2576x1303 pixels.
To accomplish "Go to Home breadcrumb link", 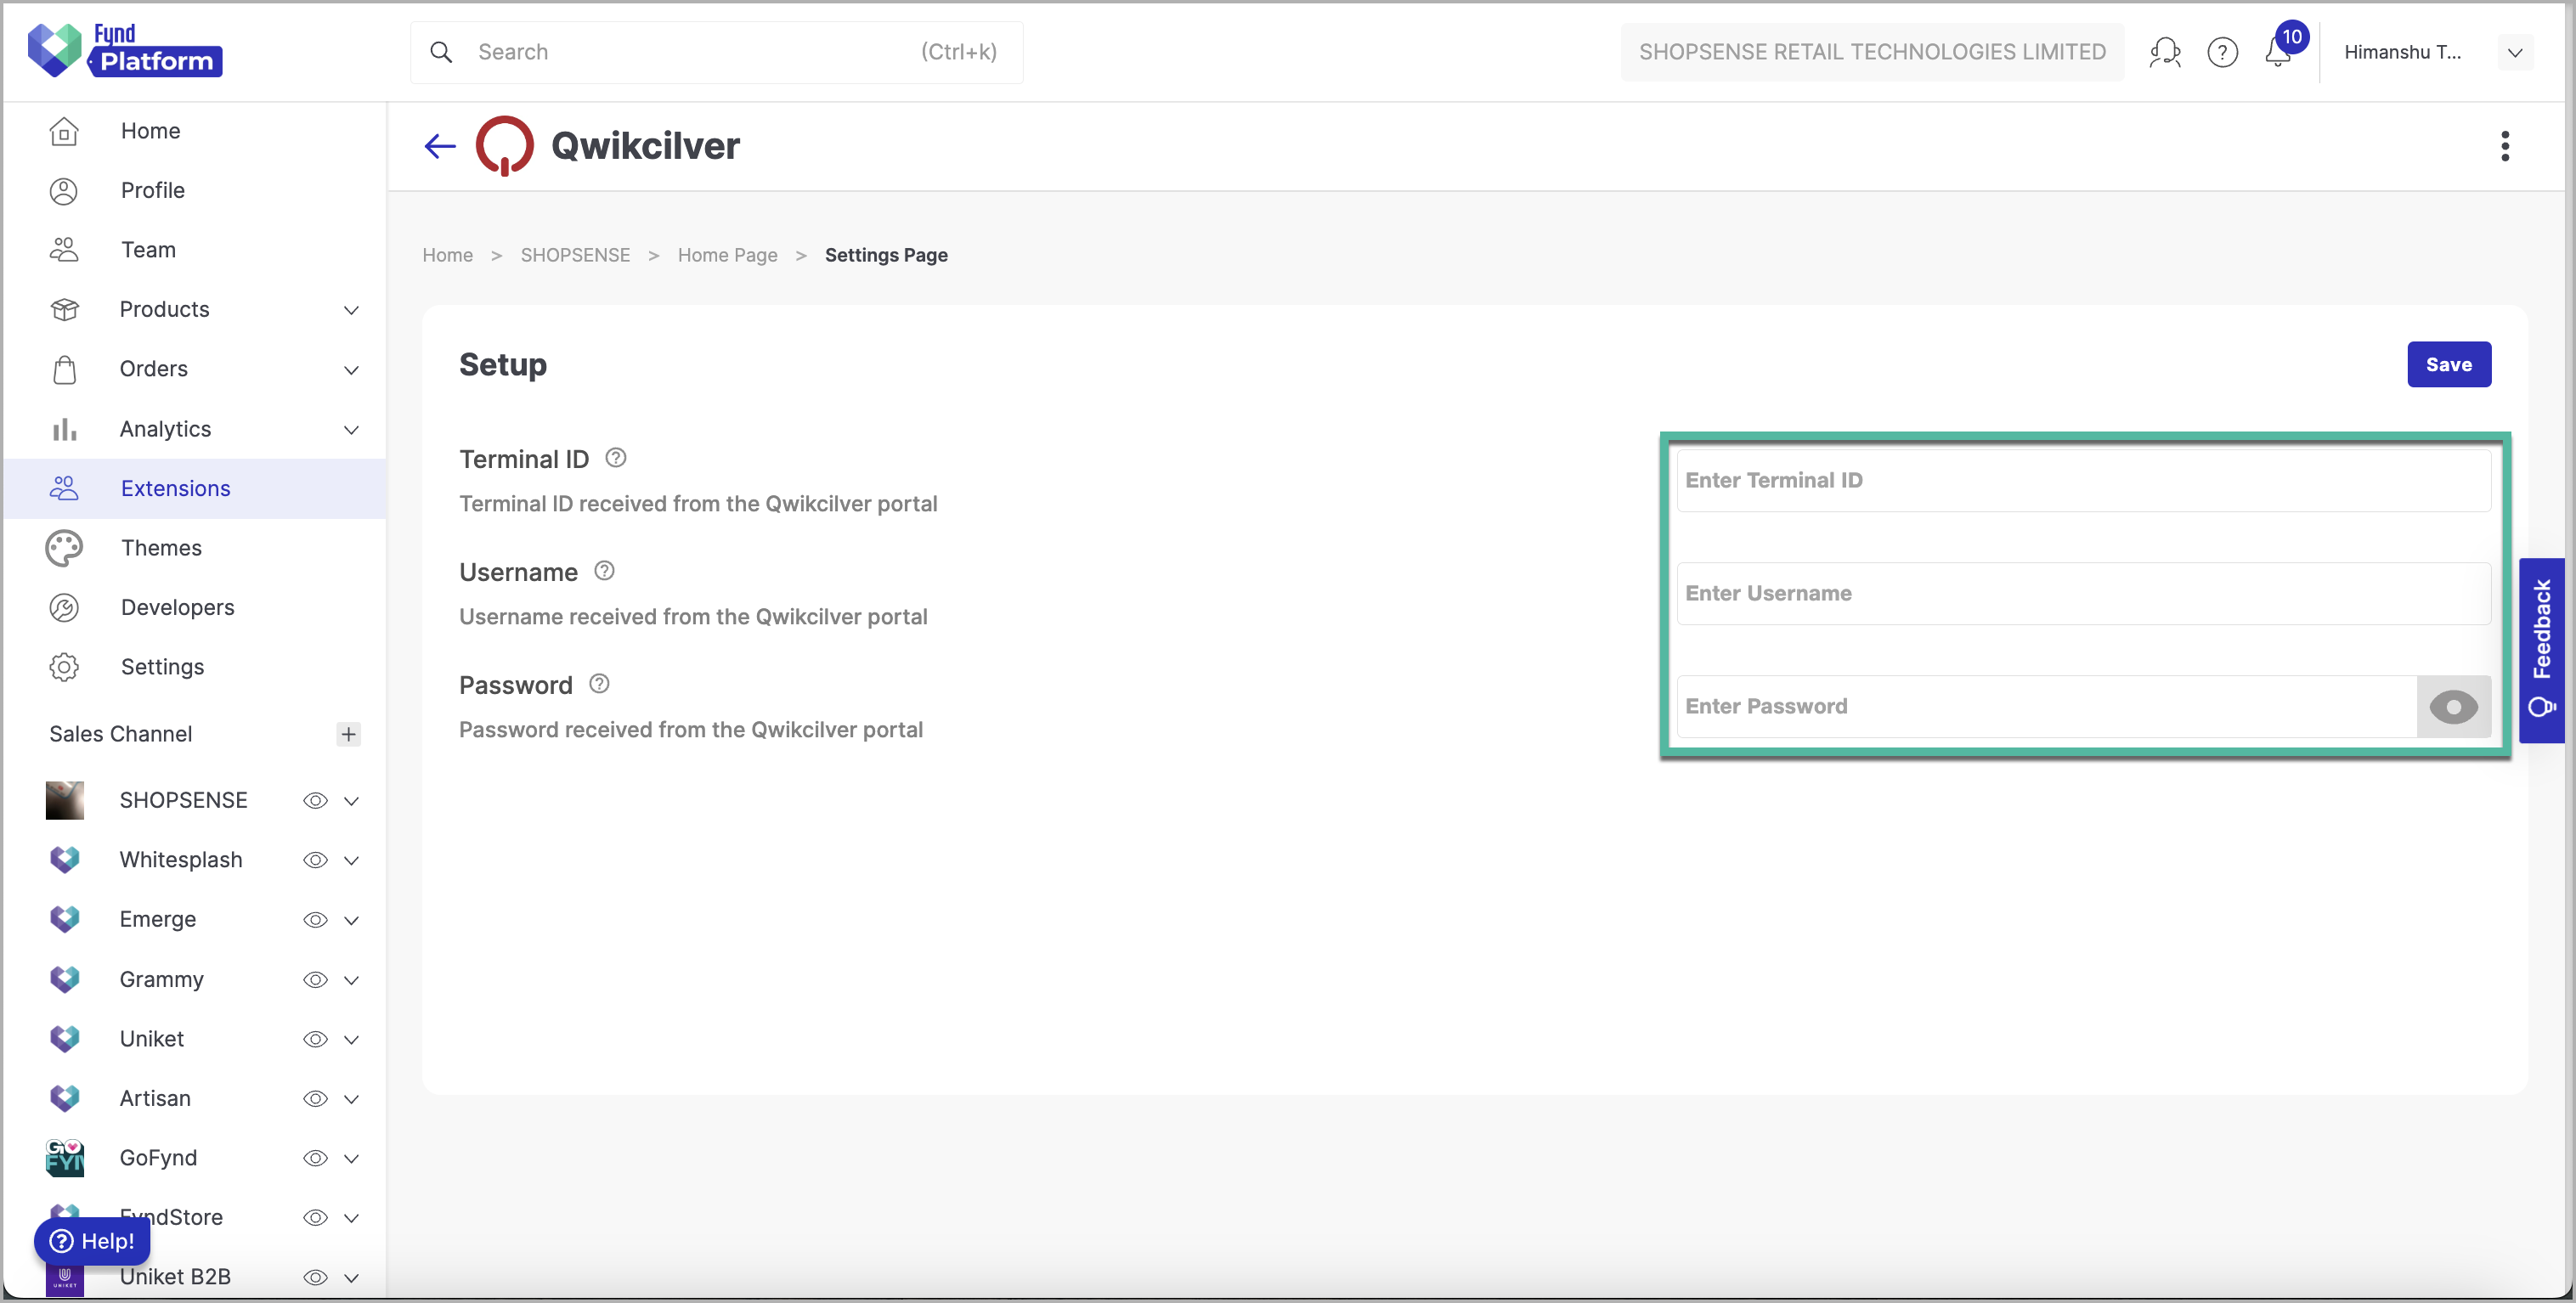I will click(447, 255).
